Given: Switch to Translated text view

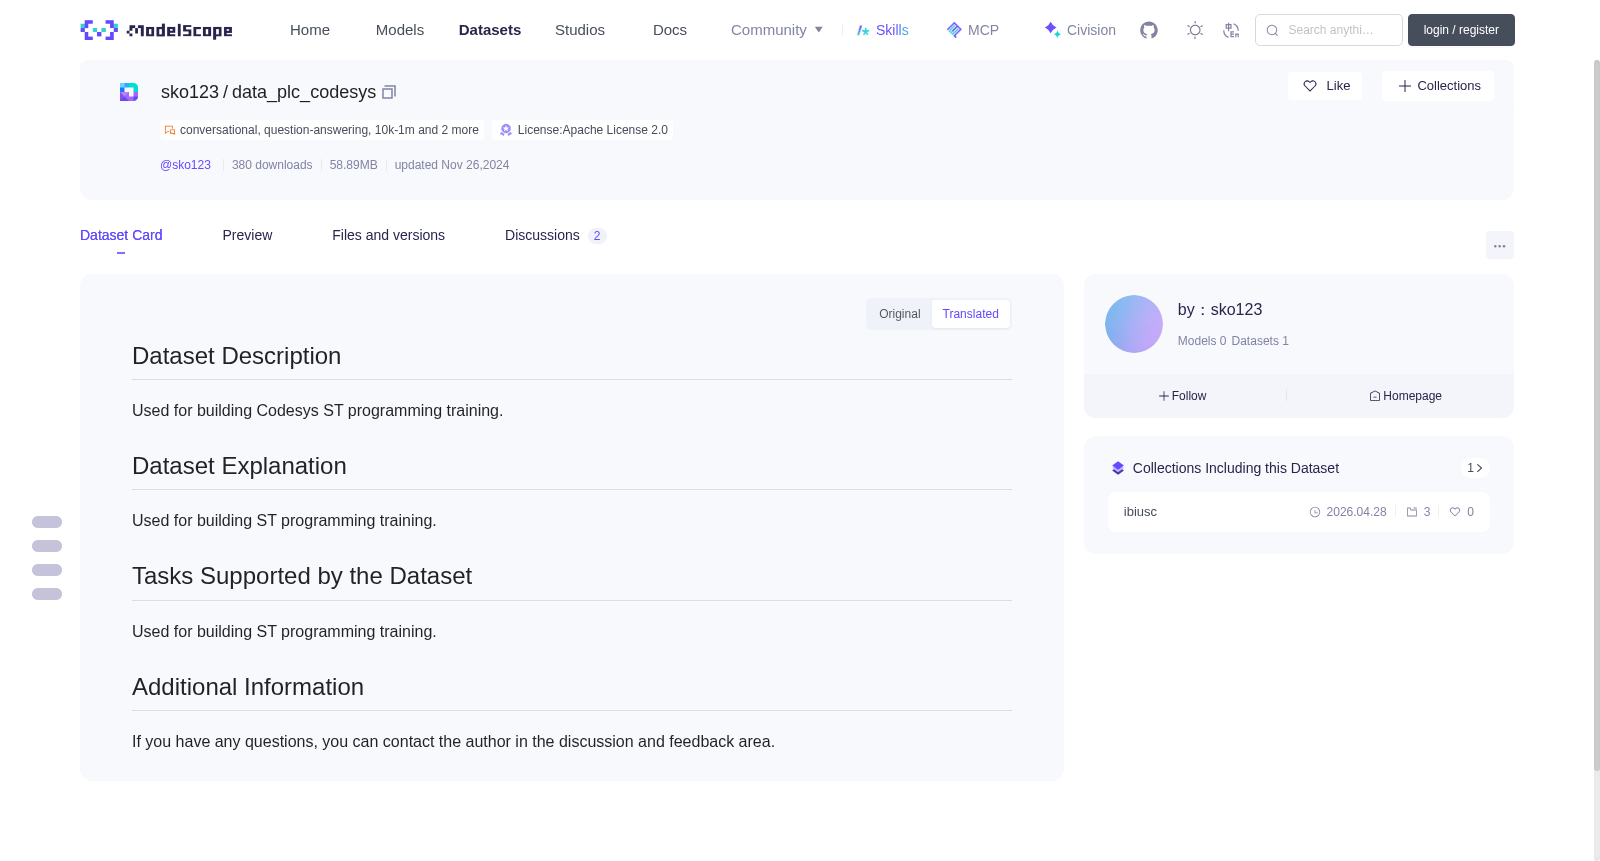Looking at the screenshot, I should click(x=970, y=314).
